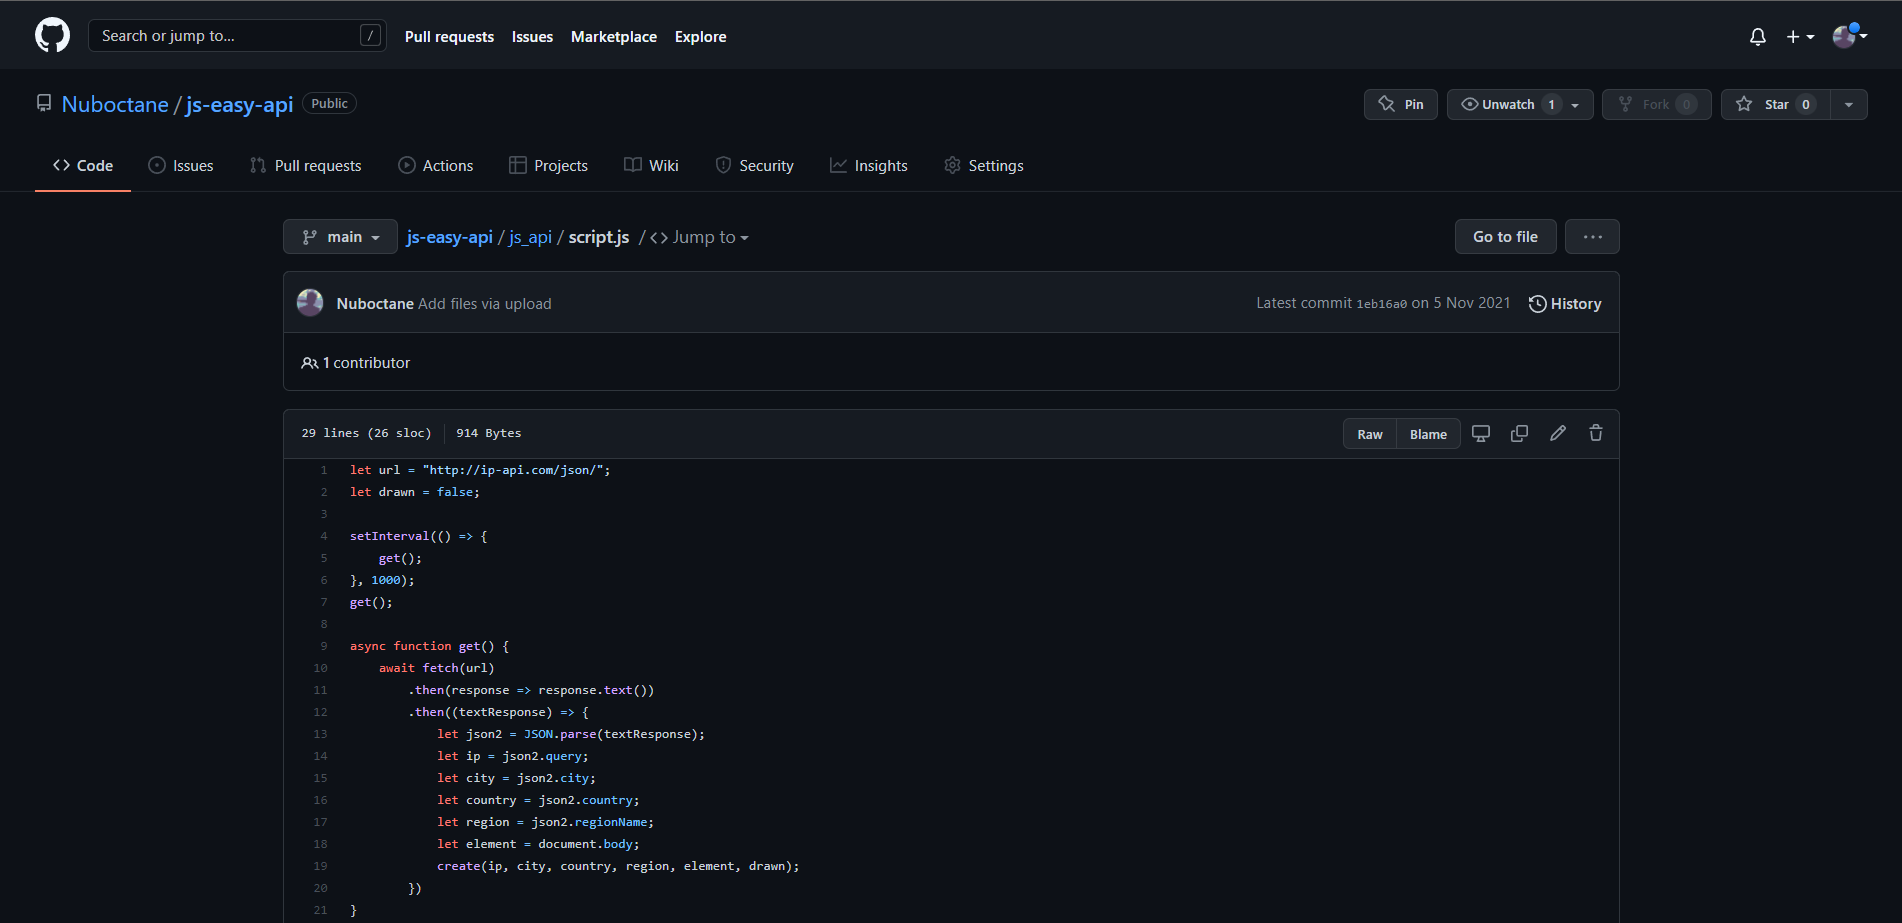The width and height of the screenshot is (1902, 923).
Task: Edit script.js with the pencil icon
Action: pyautogui.click(x=1557, y=433)
